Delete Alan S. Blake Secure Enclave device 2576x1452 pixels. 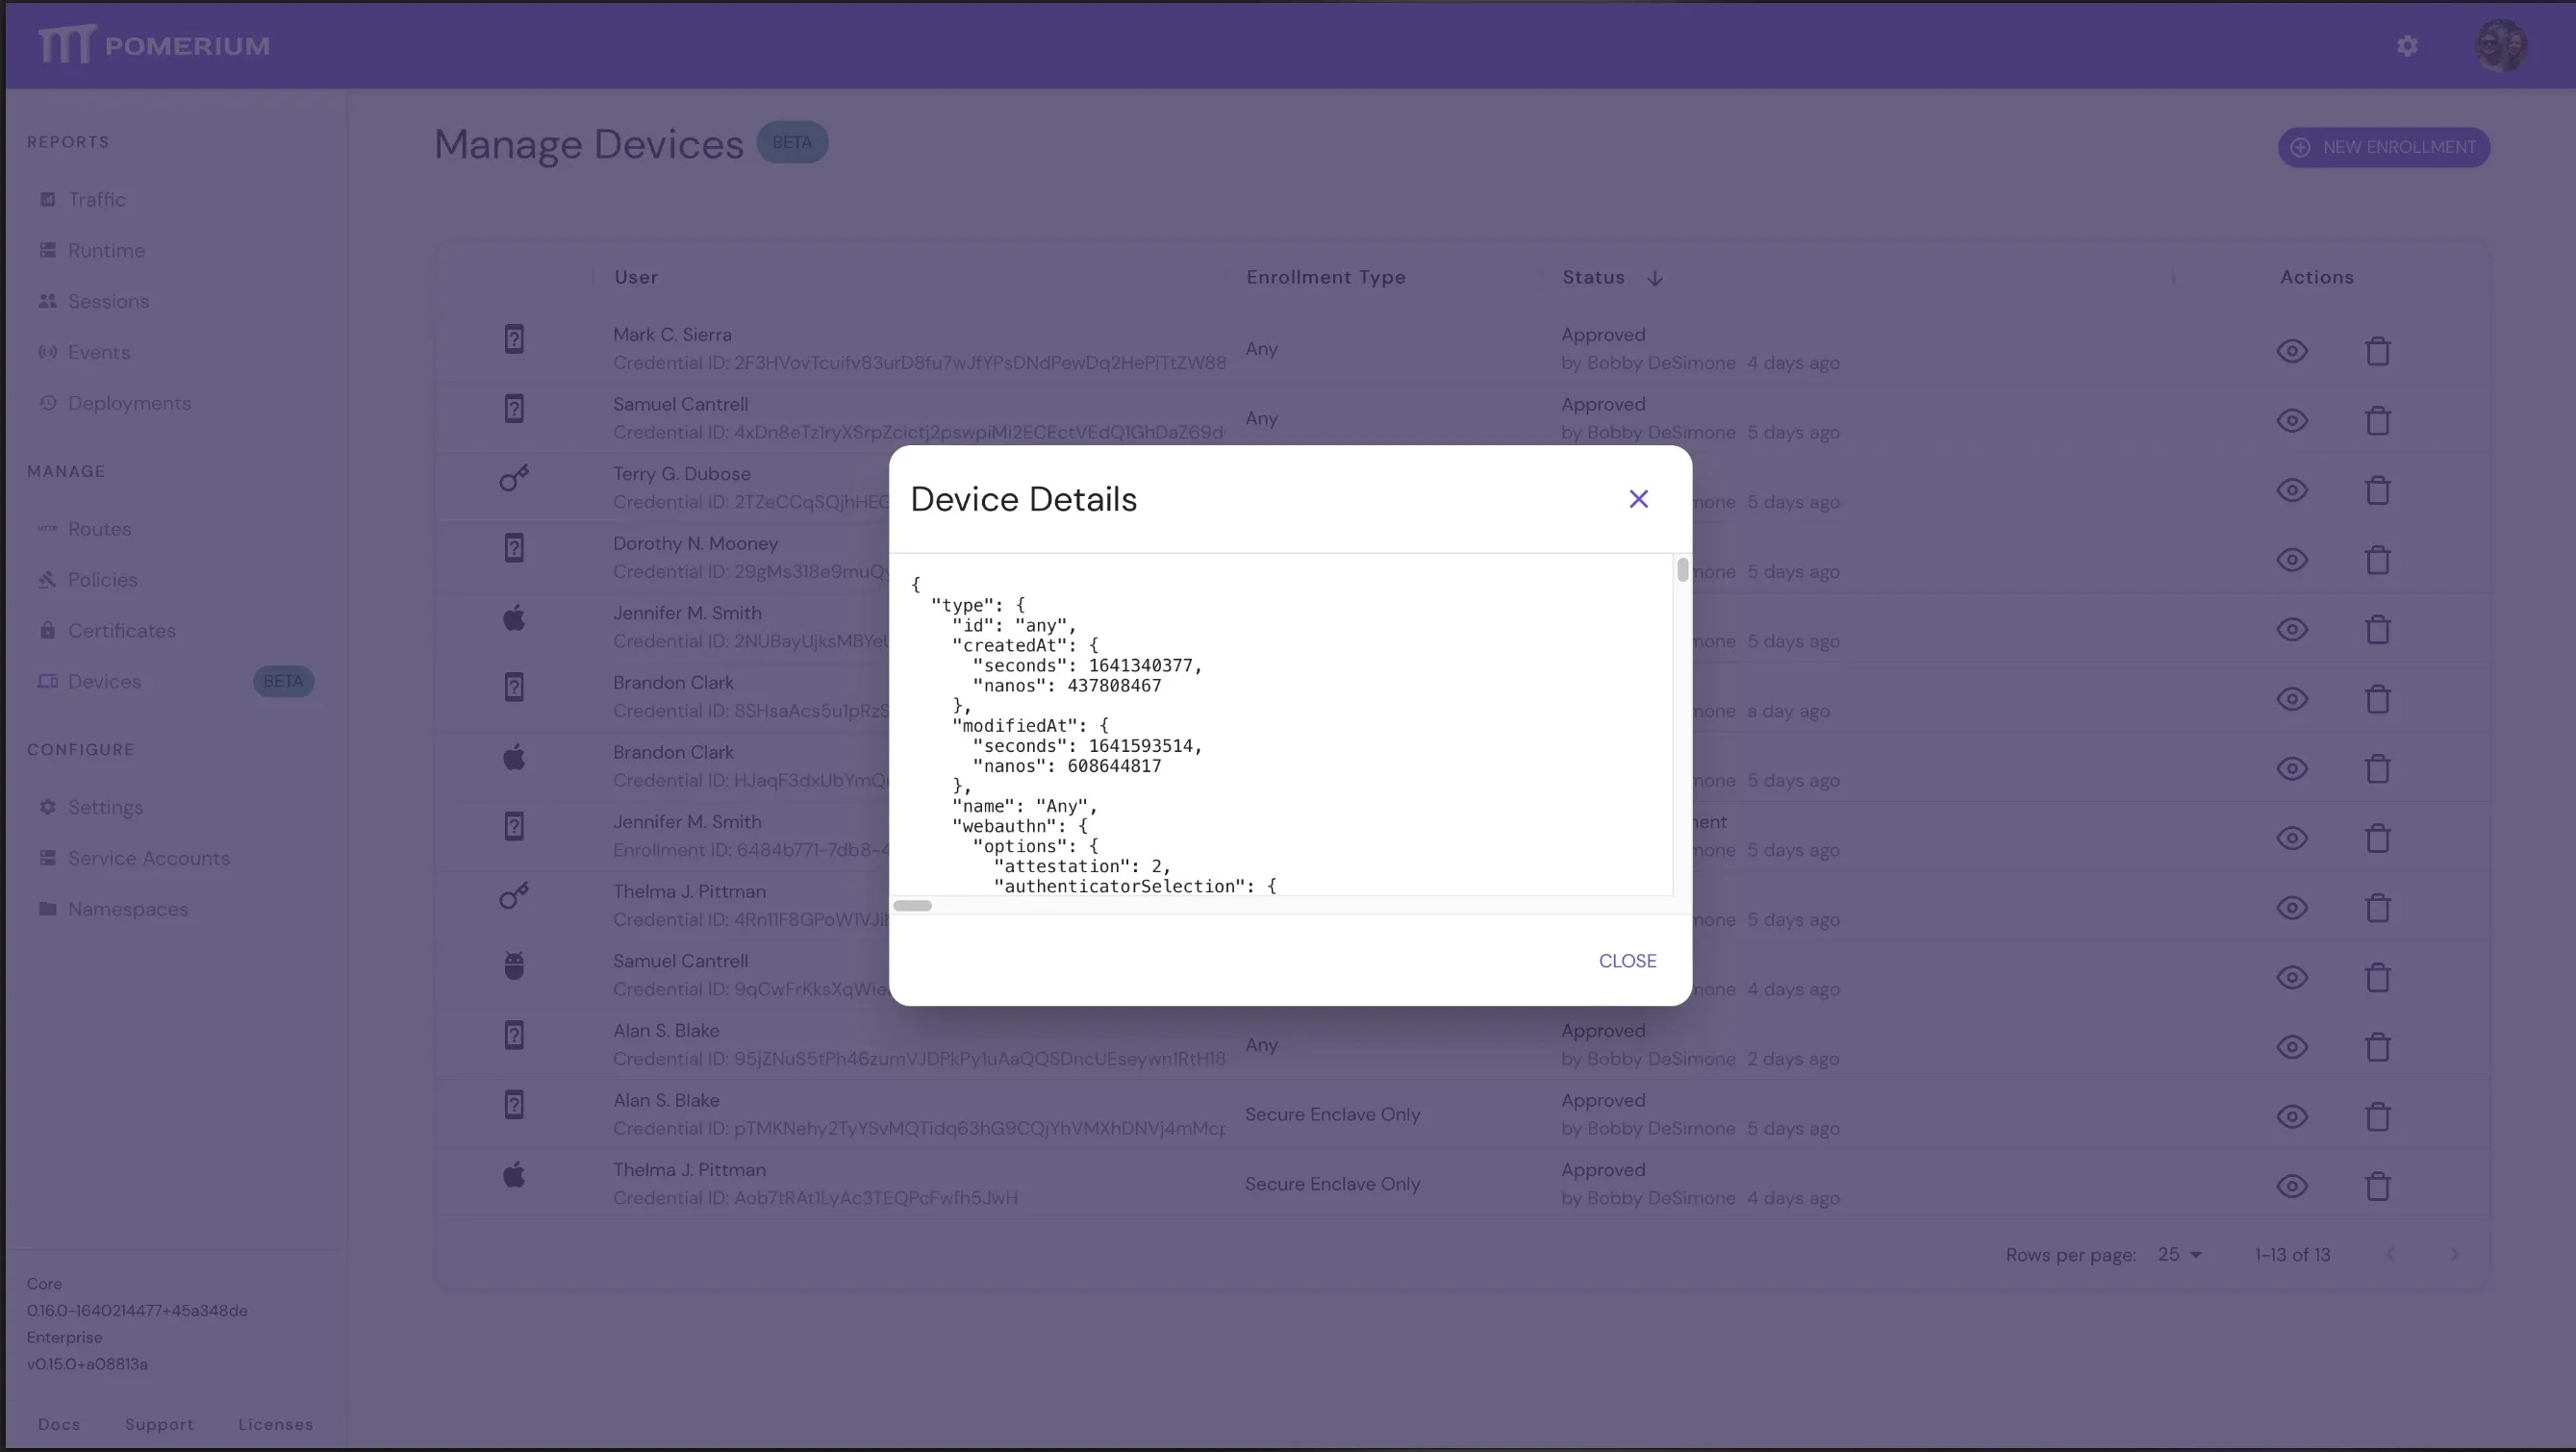click(2377, 1116)
